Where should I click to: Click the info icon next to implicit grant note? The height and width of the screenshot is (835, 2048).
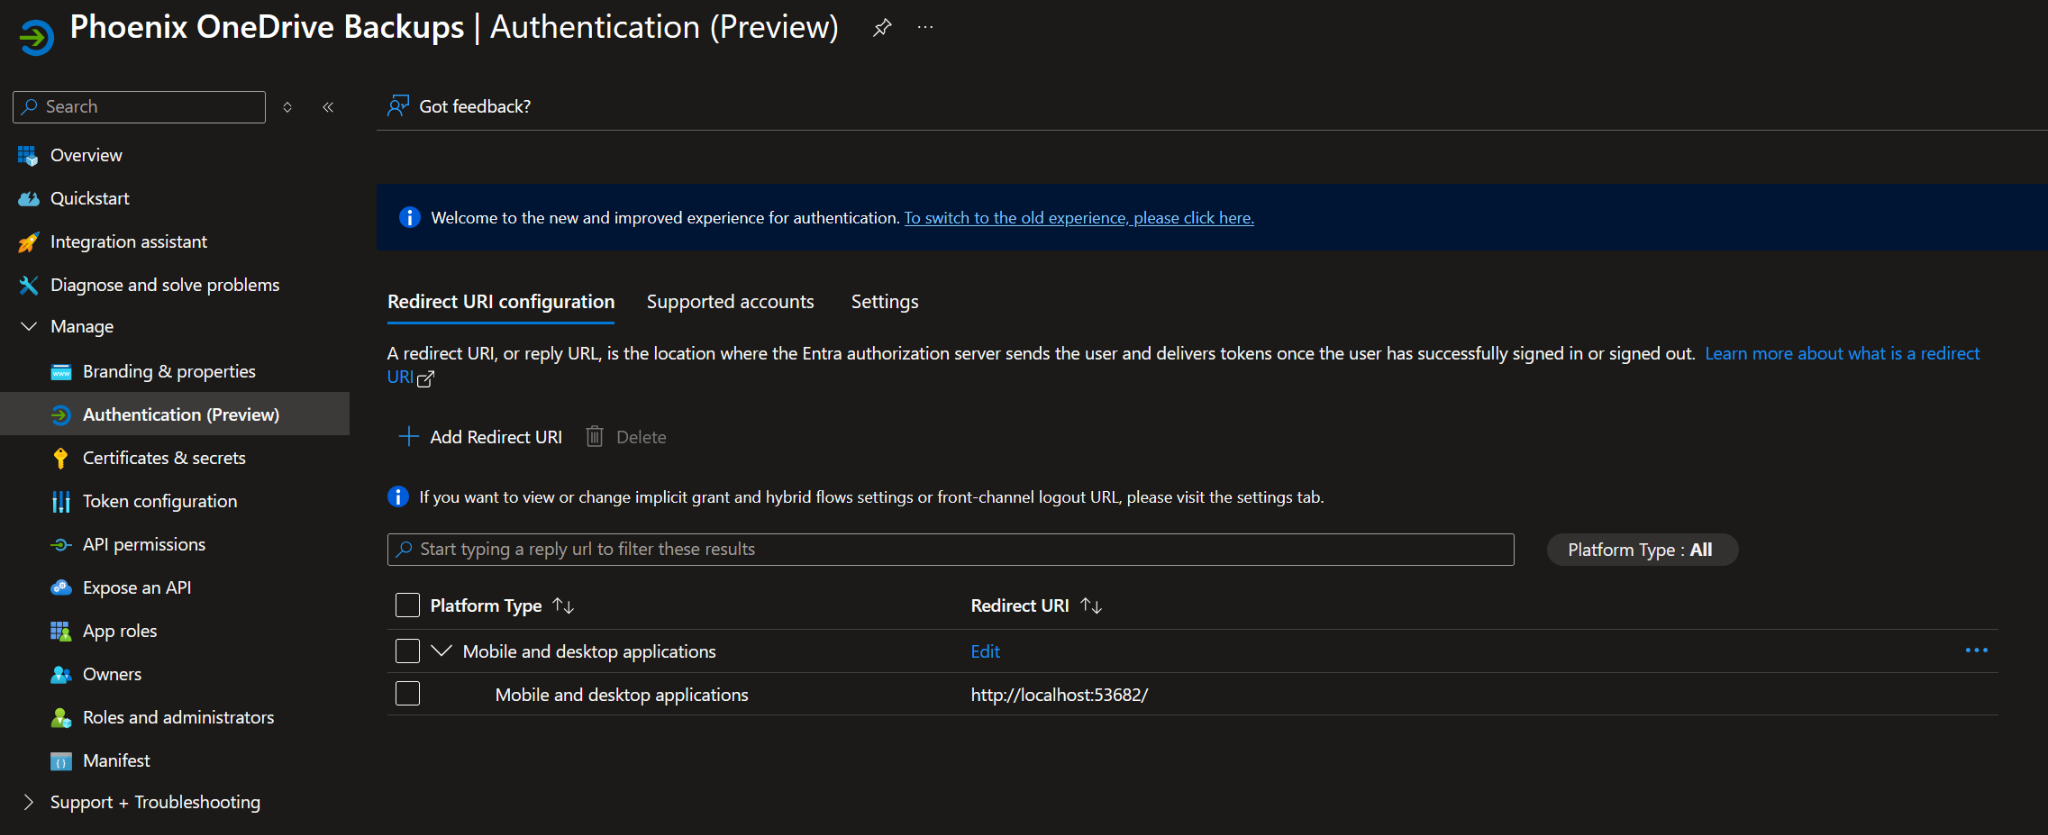coord(398,497)
